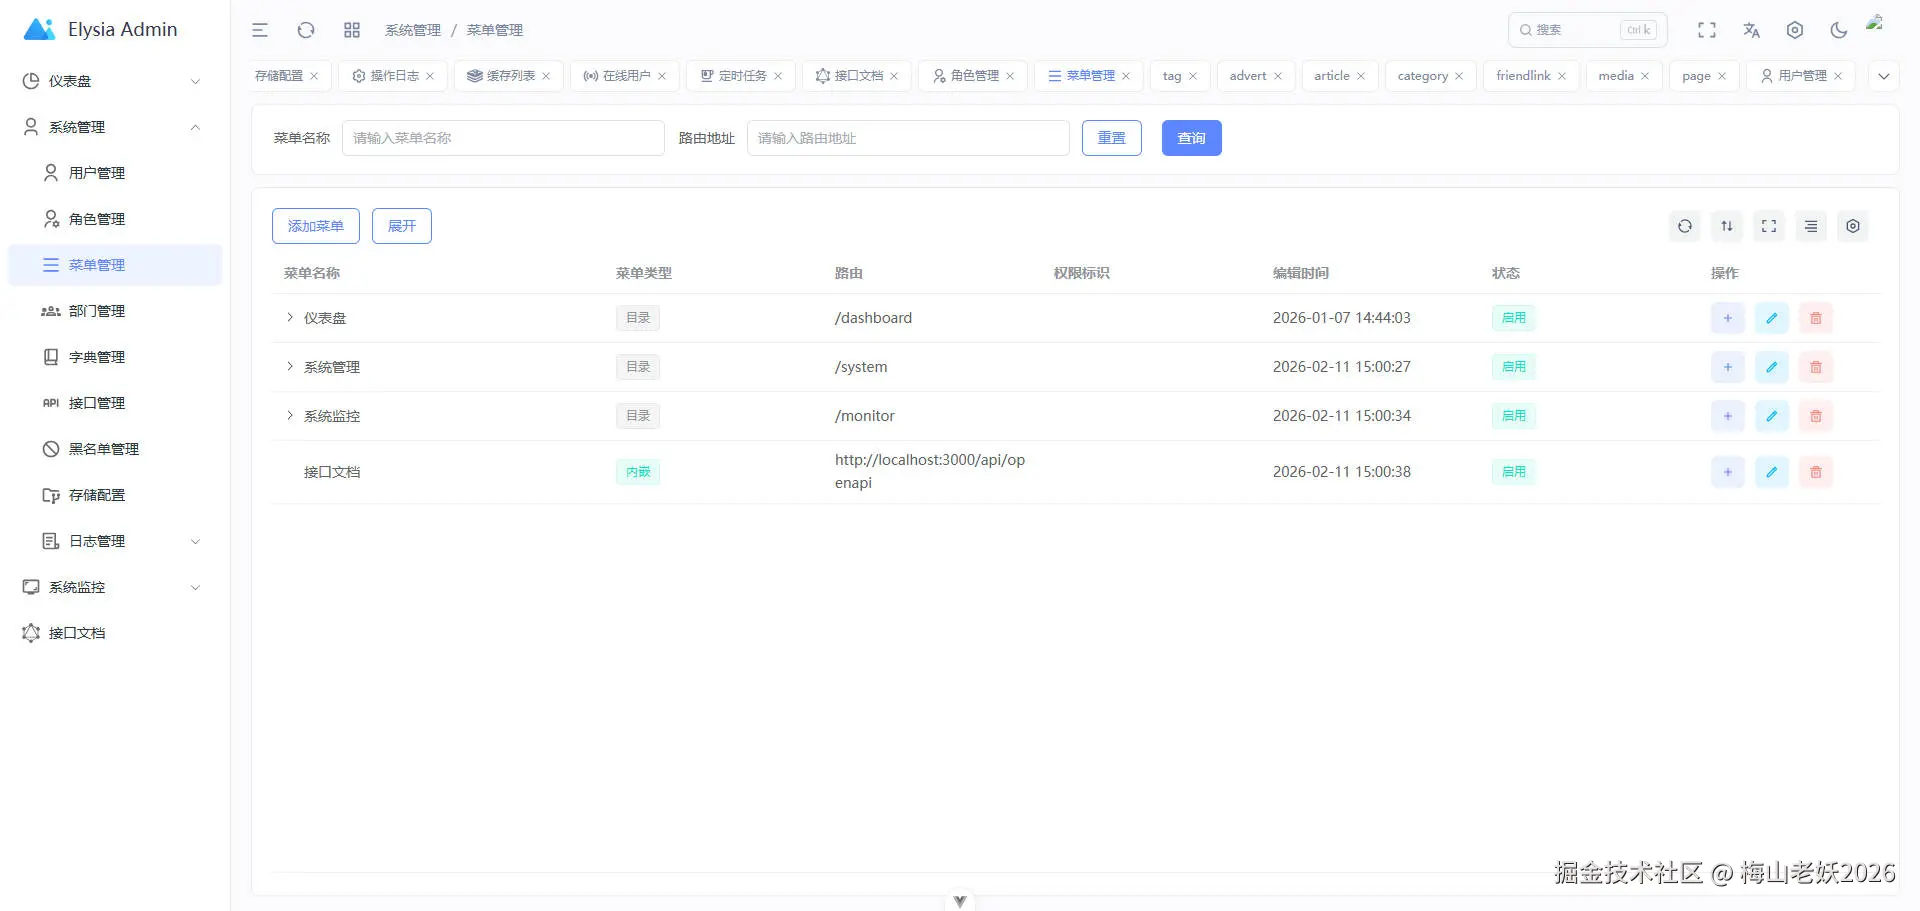The image size is (1920, 911).
Task: Open table column settings
Action: coord(1853,226)
